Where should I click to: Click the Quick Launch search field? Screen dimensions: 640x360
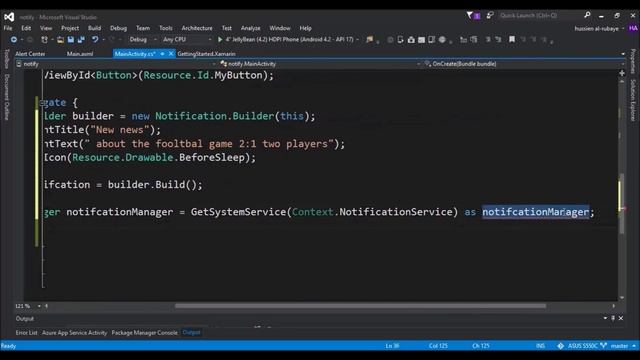click(540, 16)
